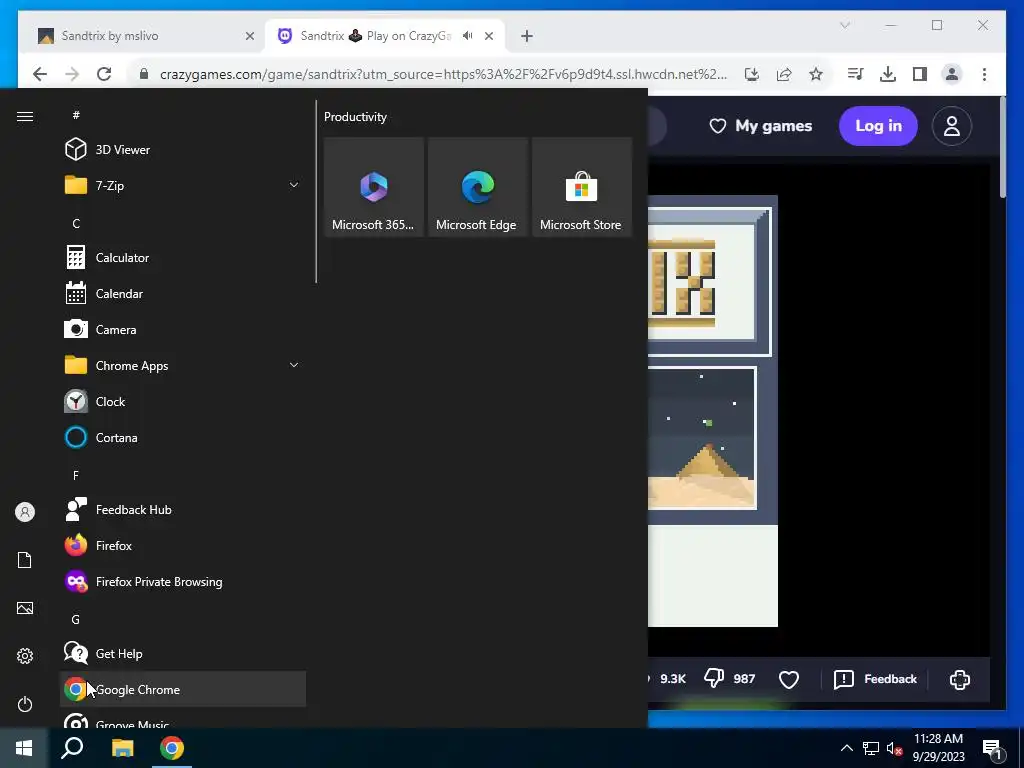This screenshot has height=768, width=1024.
Task: Open the user account icon in Start
Action: pos(25,512)
